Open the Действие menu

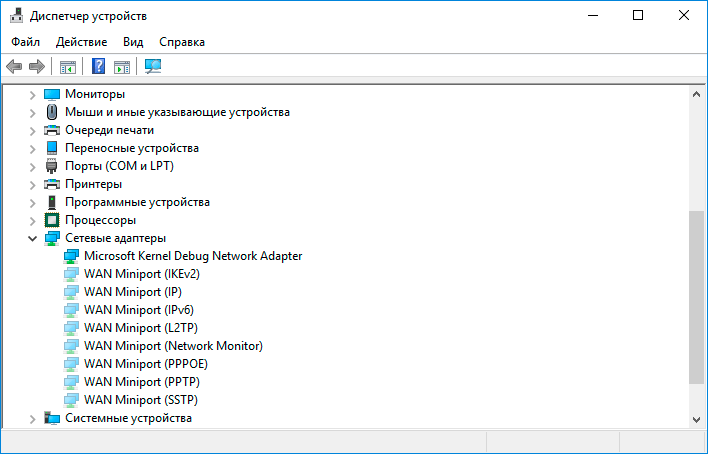(x=82, y=42)
